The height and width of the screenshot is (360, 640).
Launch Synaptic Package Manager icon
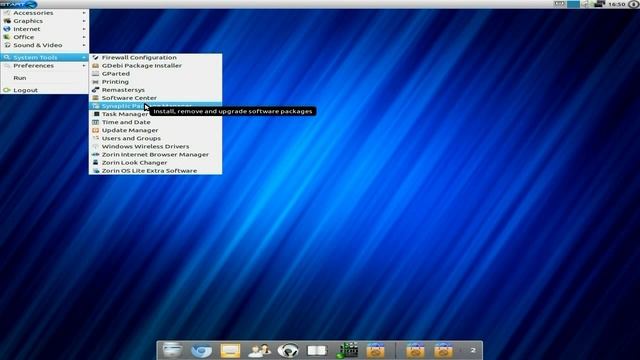pyautogui.click(x=96, y=106)
